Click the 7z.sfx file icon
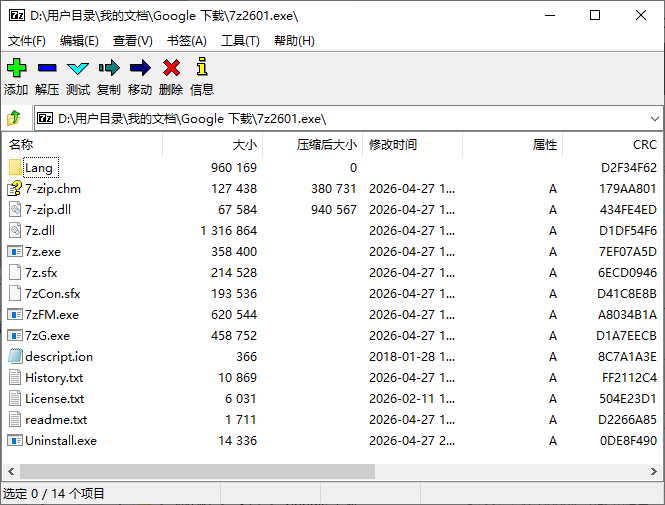 point(15,272)
